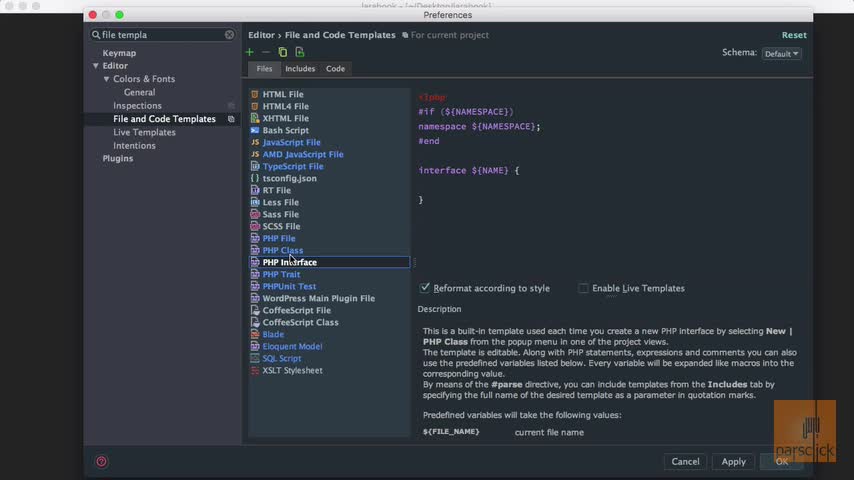Image resolution: width=854 pixels, height=480 pixels.
Task: Select the CoffeeScript Class template
Action: [300, 322]
